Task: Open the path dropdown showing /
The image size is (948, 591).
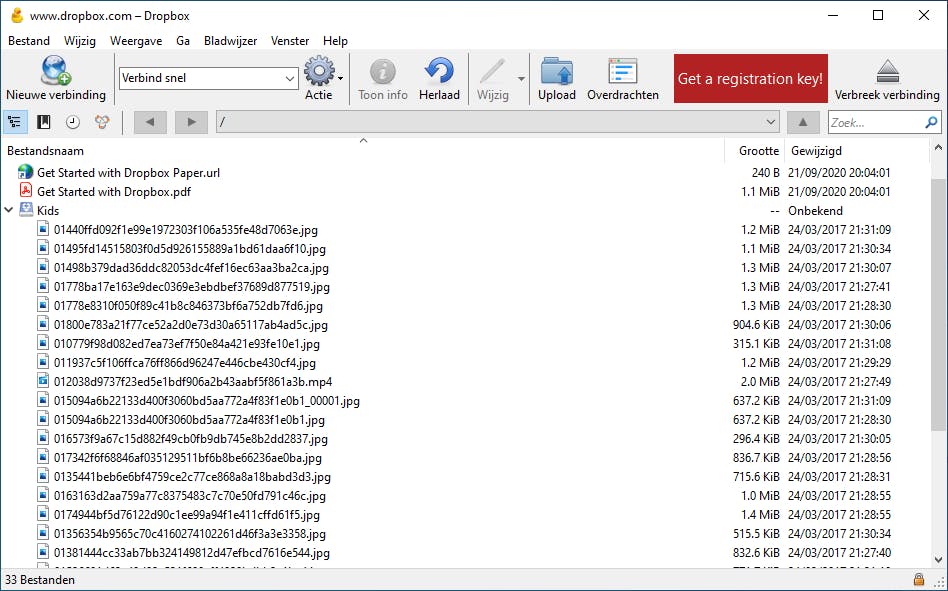Action: point(770,122)
